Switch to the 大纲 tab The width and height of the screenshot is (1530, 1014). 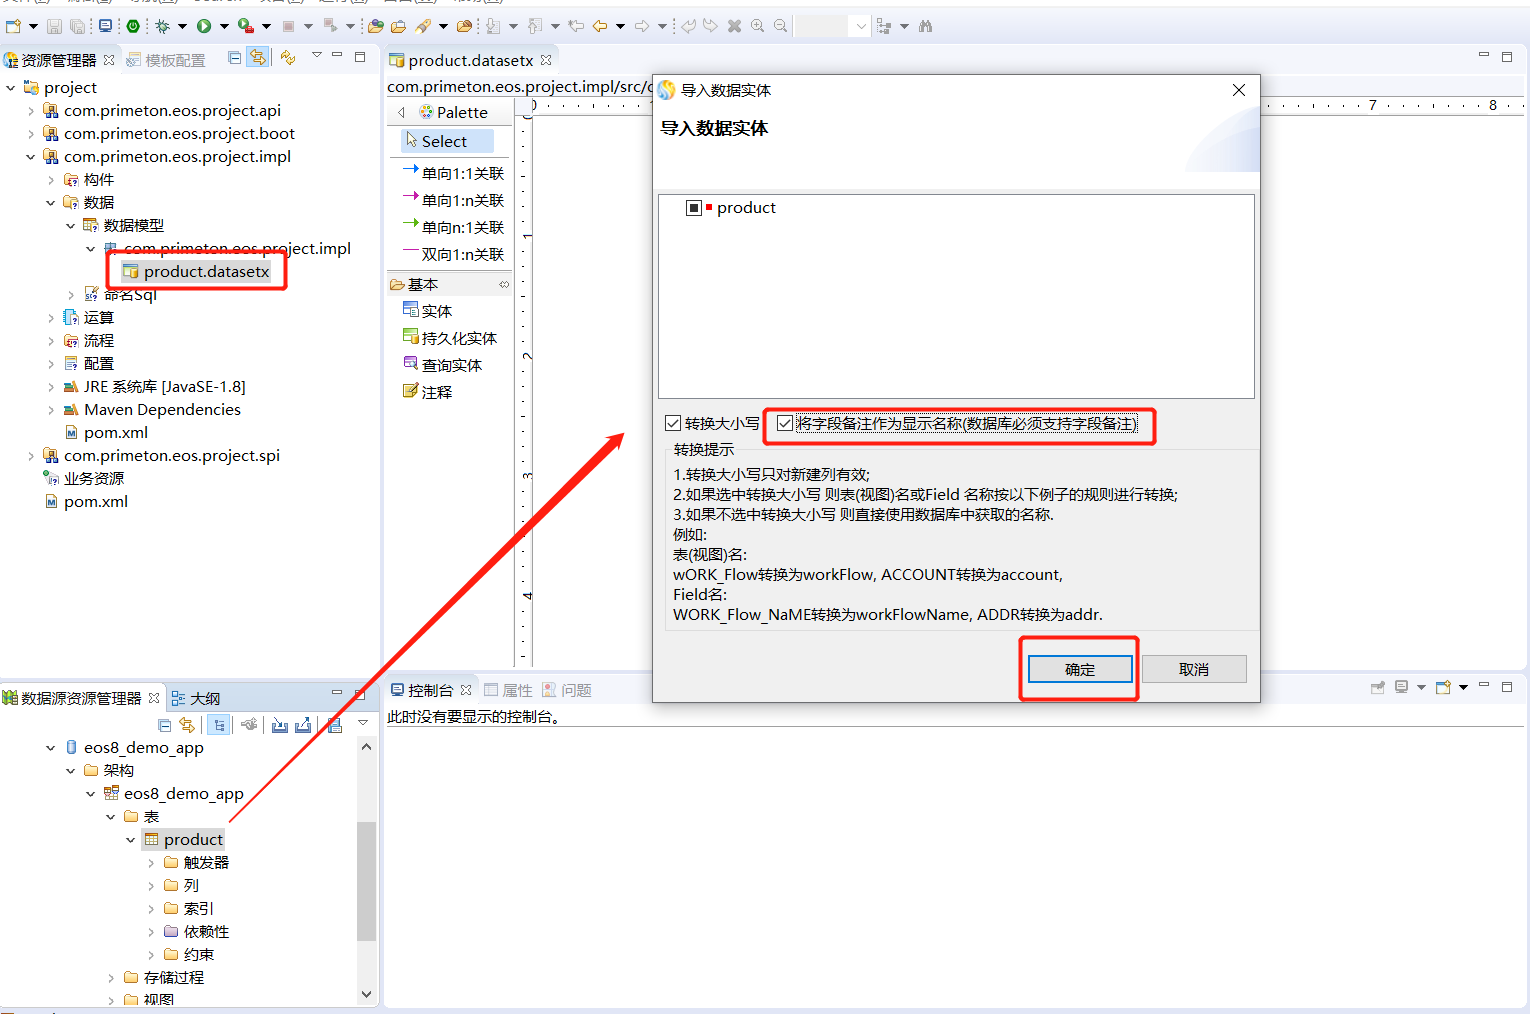pos(204,698)
